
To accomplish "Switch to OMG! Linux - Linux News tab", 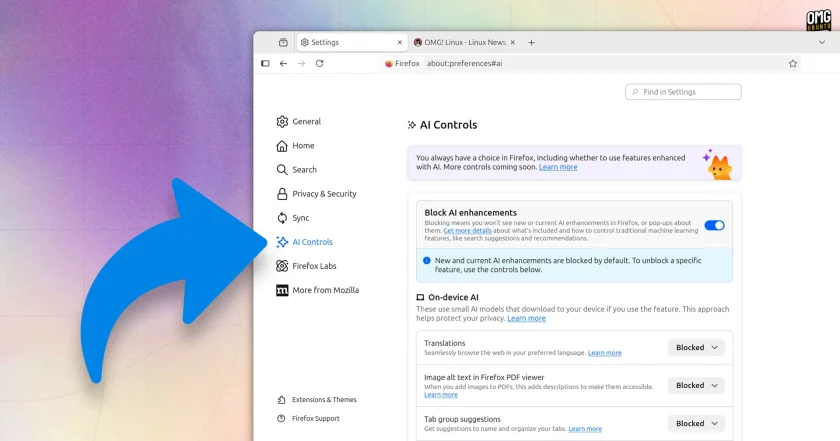I will [x=464, y=42].
